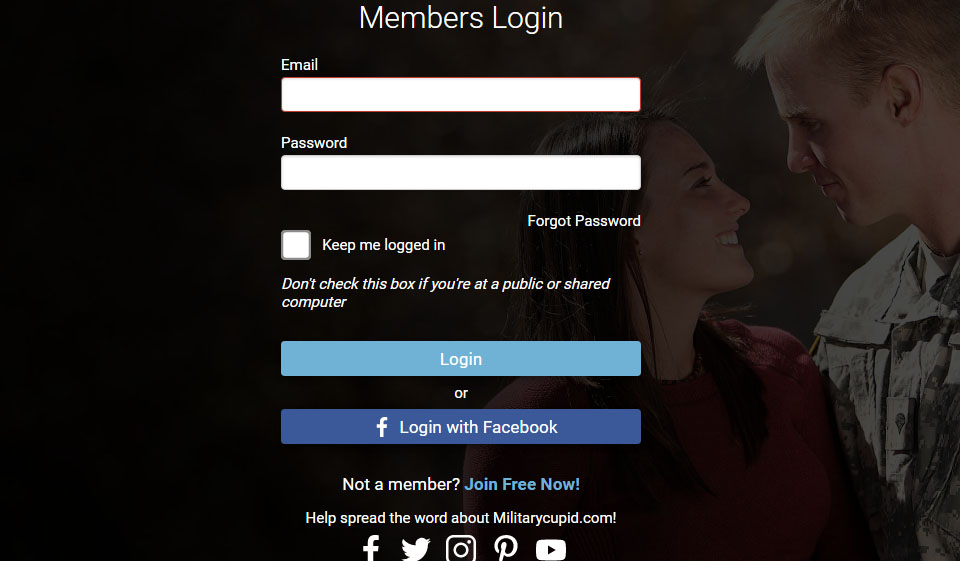960x561 pixels.
Task: Focus the Password input field
Action: [460, 172]
